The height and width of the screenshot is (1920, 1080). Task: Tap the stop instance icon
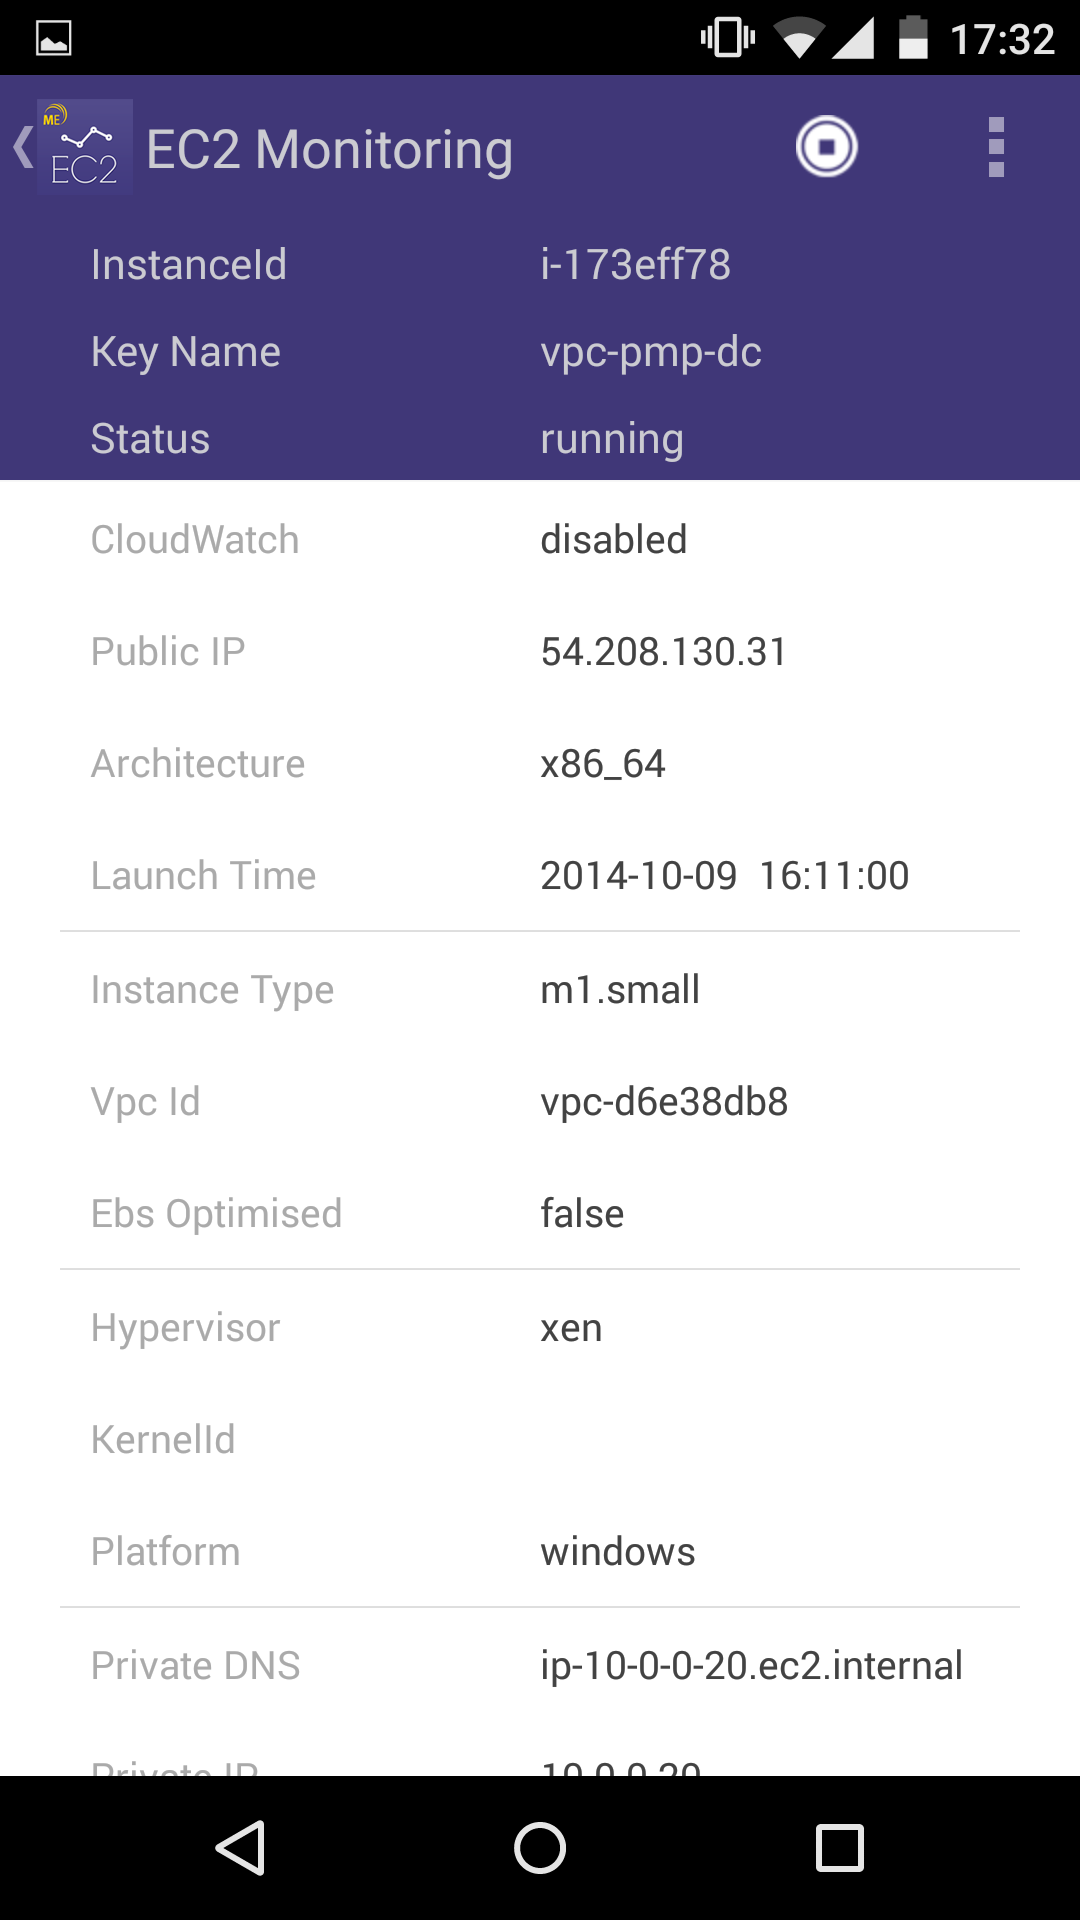pyautogui.click(x=826, y=147)
